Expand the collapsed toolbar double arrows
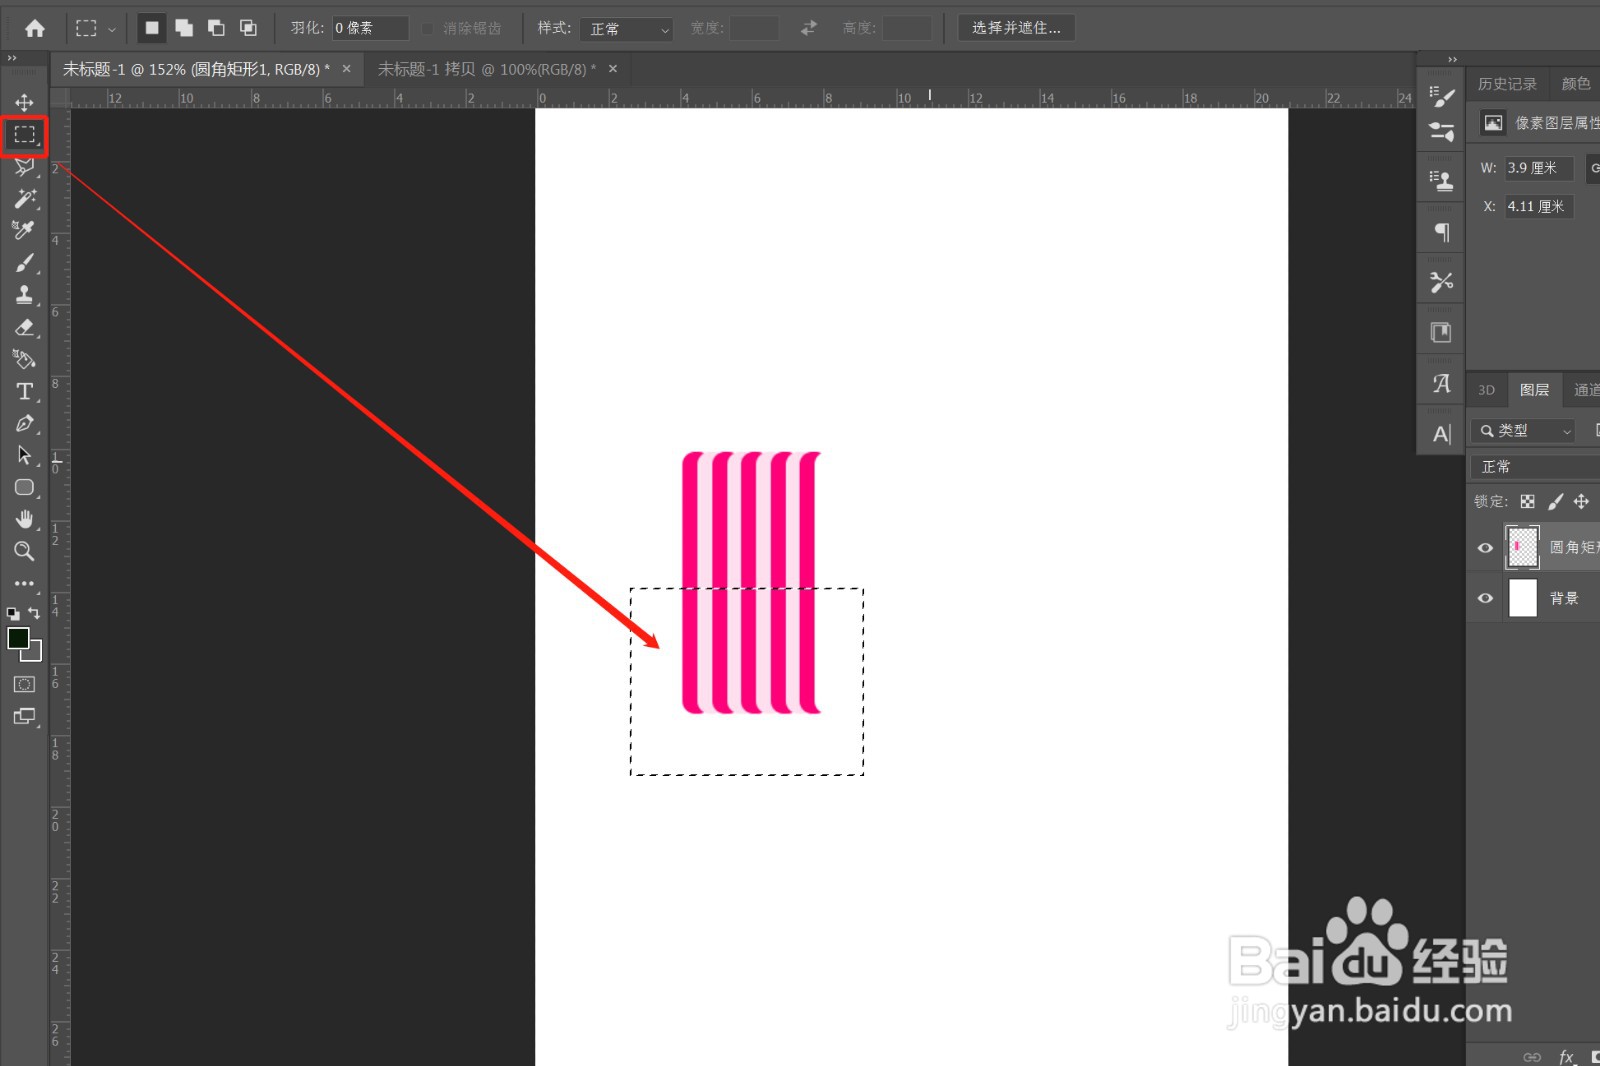Viewport: 1600px width, 1066px height. pyautogui.click(x=12, y=59)
